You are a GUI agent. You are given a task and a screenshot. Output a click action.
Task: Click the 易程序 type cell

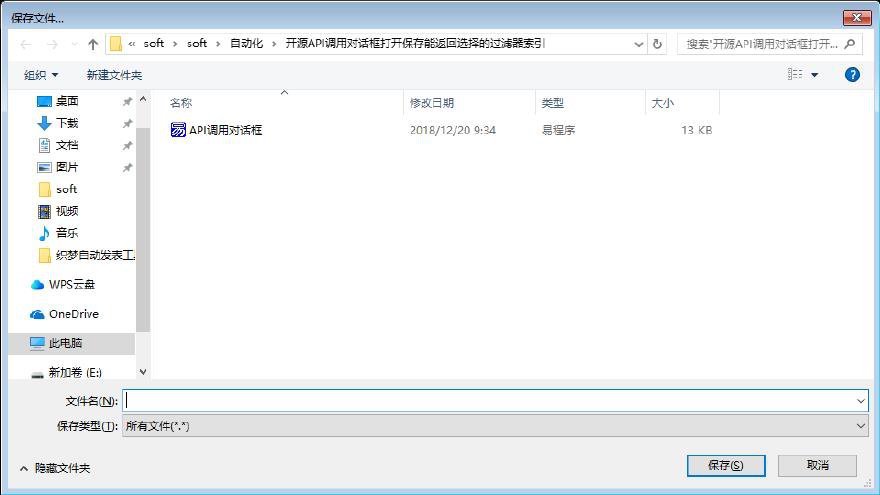pos(558,130)
